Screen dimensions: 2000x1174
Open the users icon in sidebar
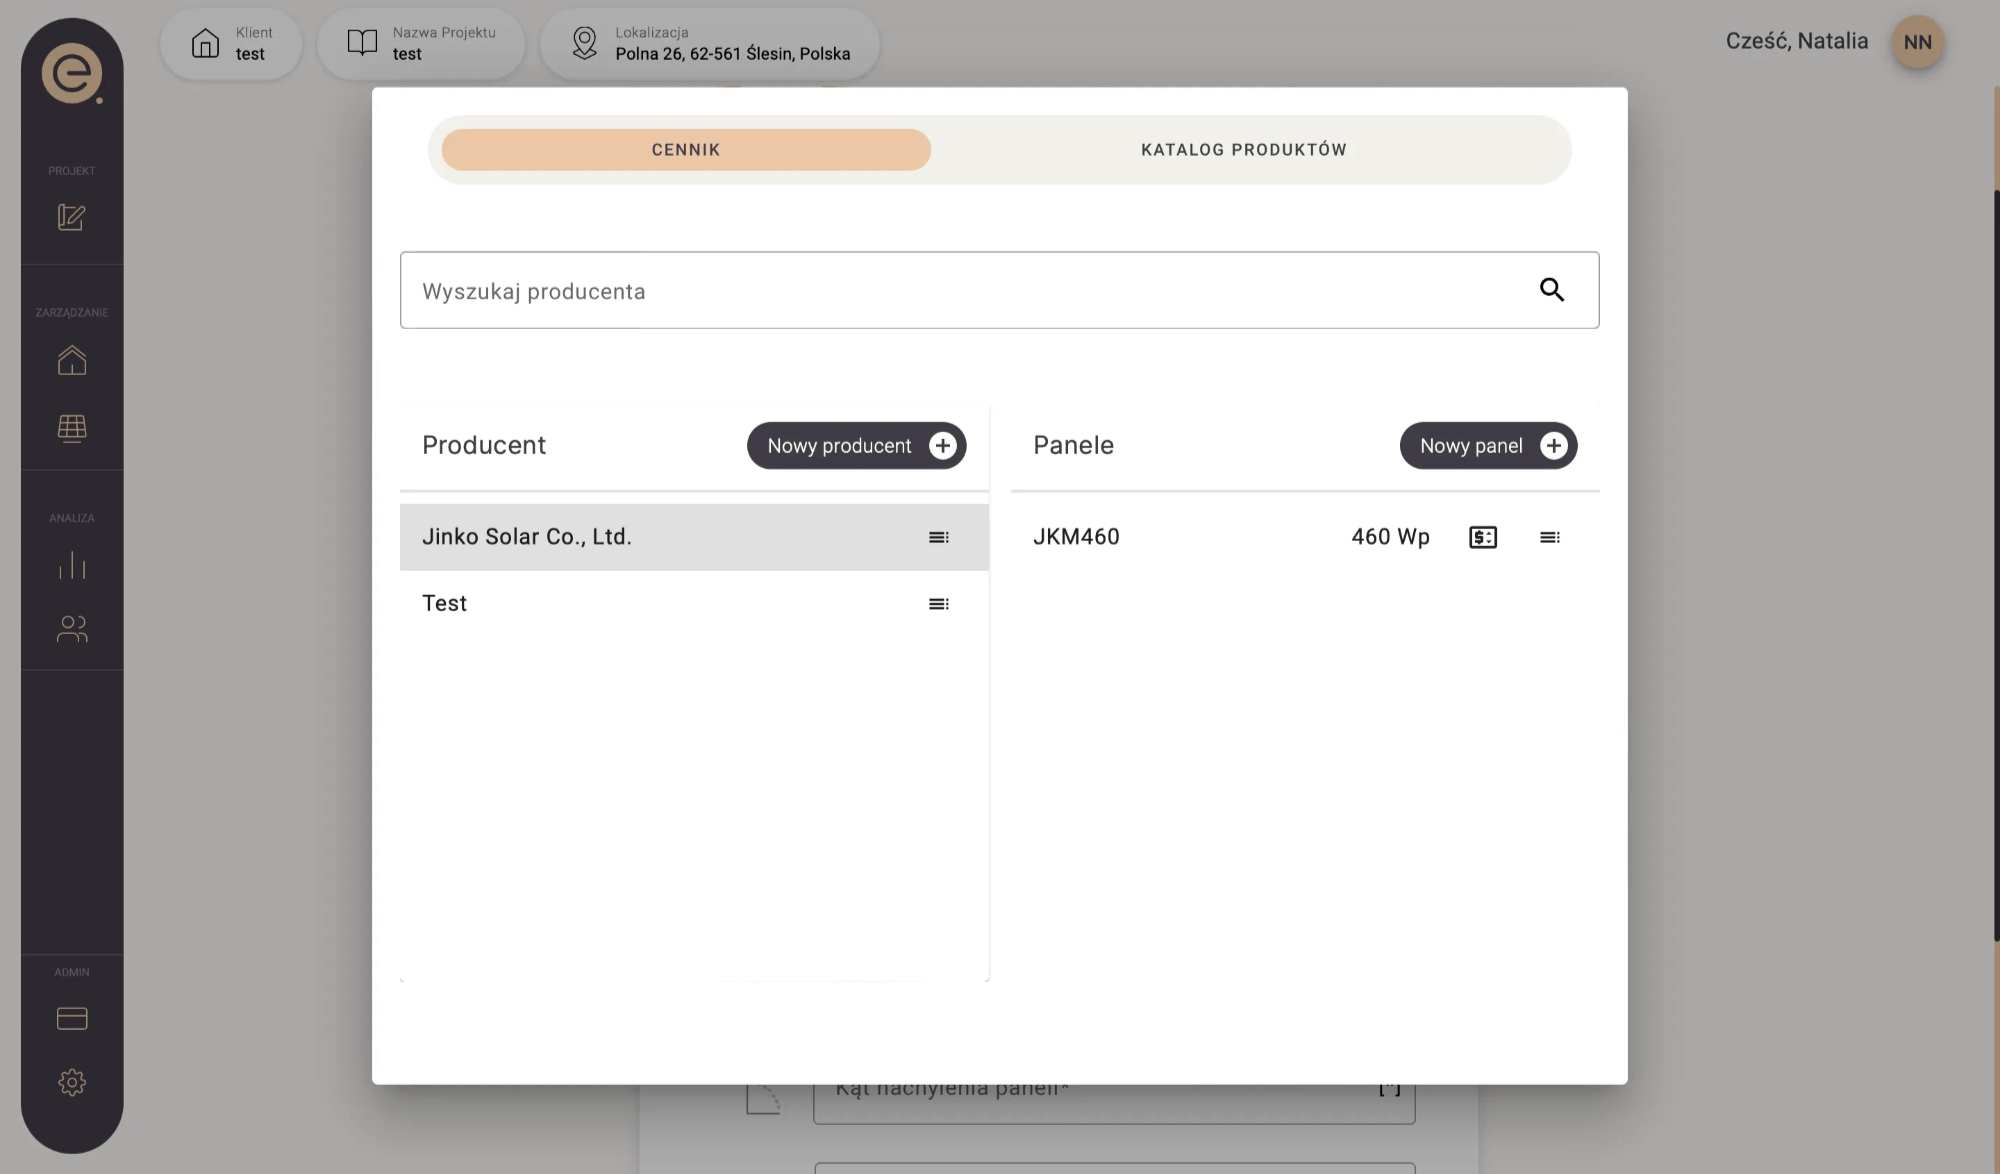tap(71, 629)
